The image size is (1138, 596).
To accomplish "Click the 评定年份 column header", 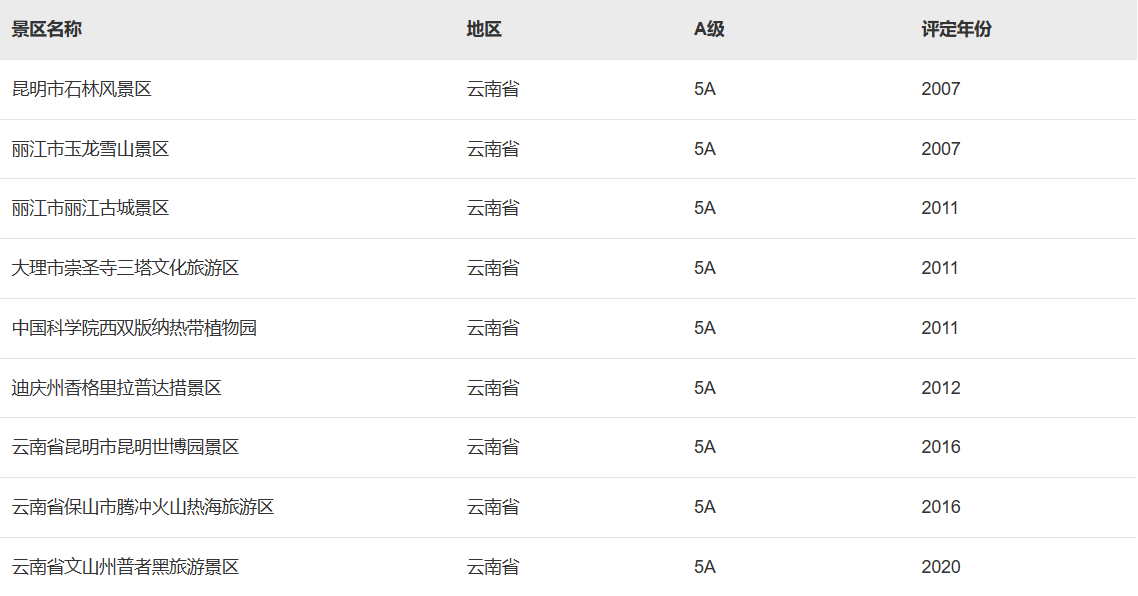I will pyautogui.click(x=956, y=29).
